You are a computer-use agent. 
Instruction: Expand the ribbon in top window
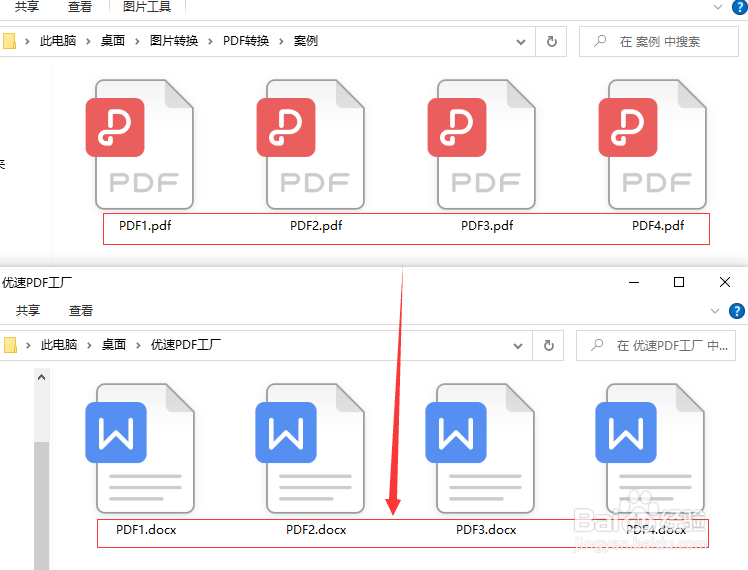[717, 7]
